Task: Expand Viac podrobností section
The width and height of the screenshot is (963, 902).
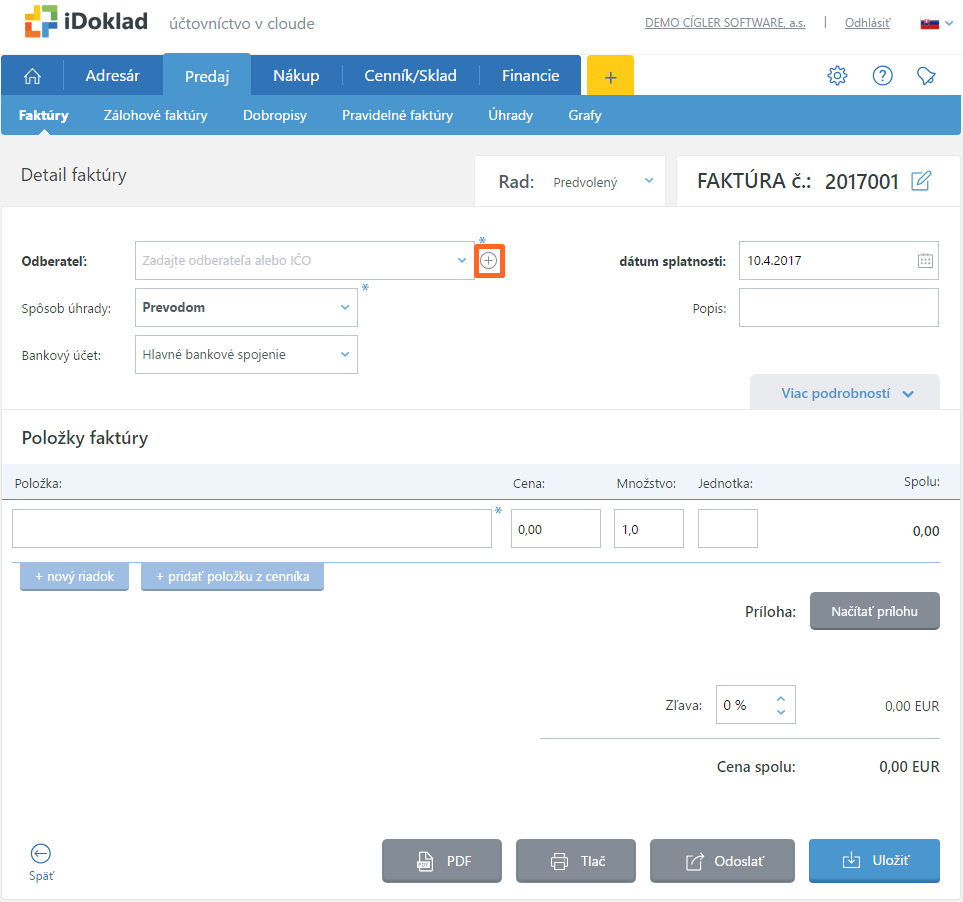Action: (x=846, y=393)
